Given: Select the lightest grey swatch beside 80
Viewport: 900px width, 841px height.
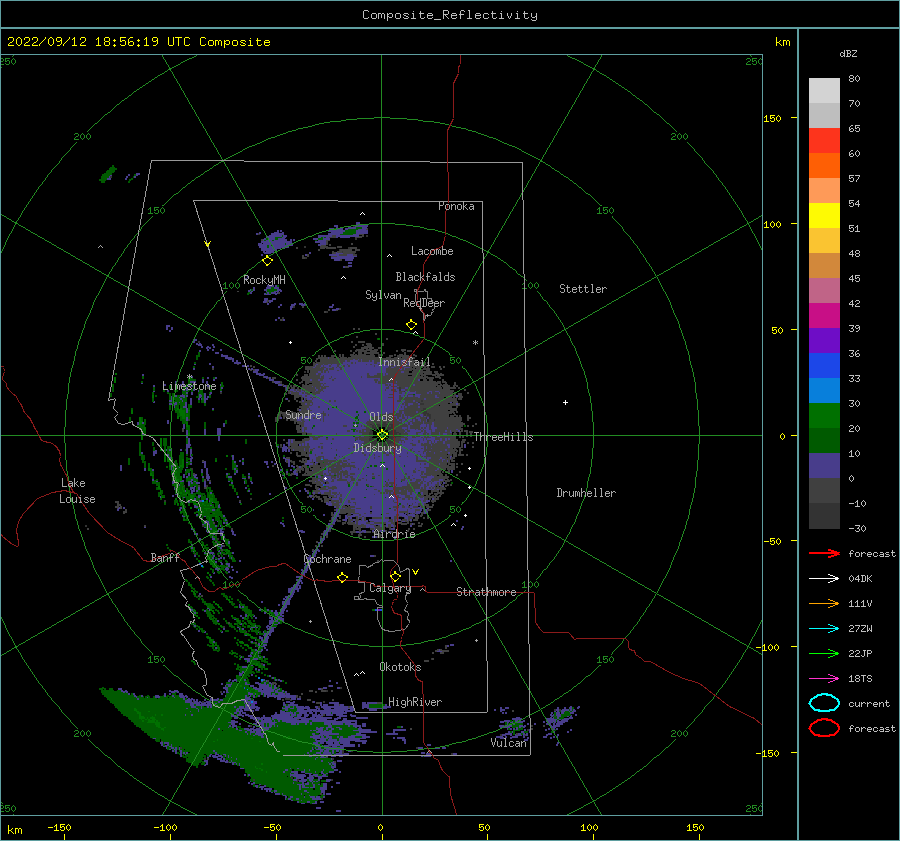Looking at the screenshot, I should tap(824, 91).
